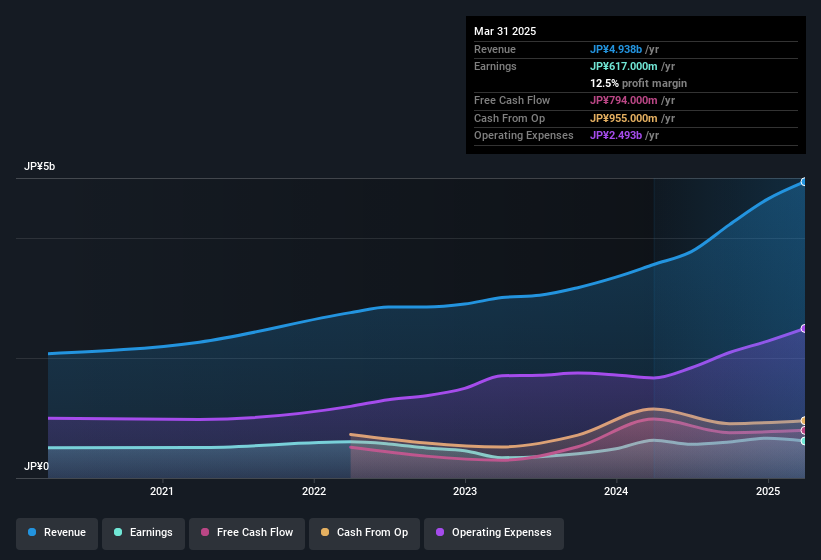Click the 2023 x-axis label
Screen dimensions: 821x560
465,491
